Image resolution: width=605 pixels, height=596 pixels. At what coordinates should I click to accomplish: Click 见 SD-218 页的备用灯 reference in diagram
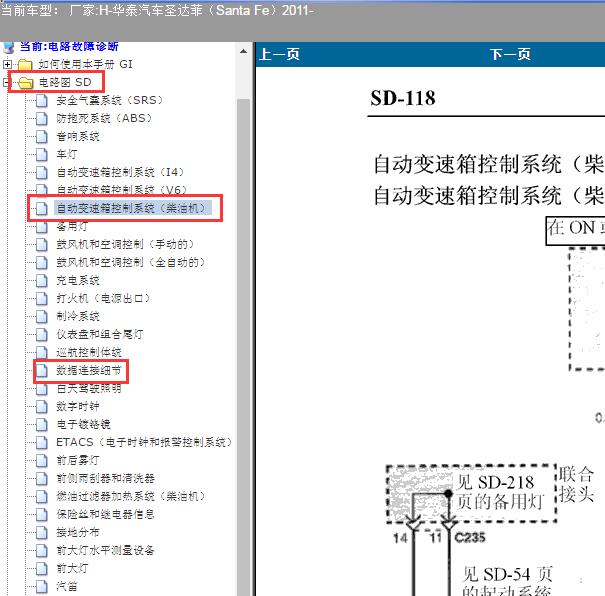(x=500, y=492)
